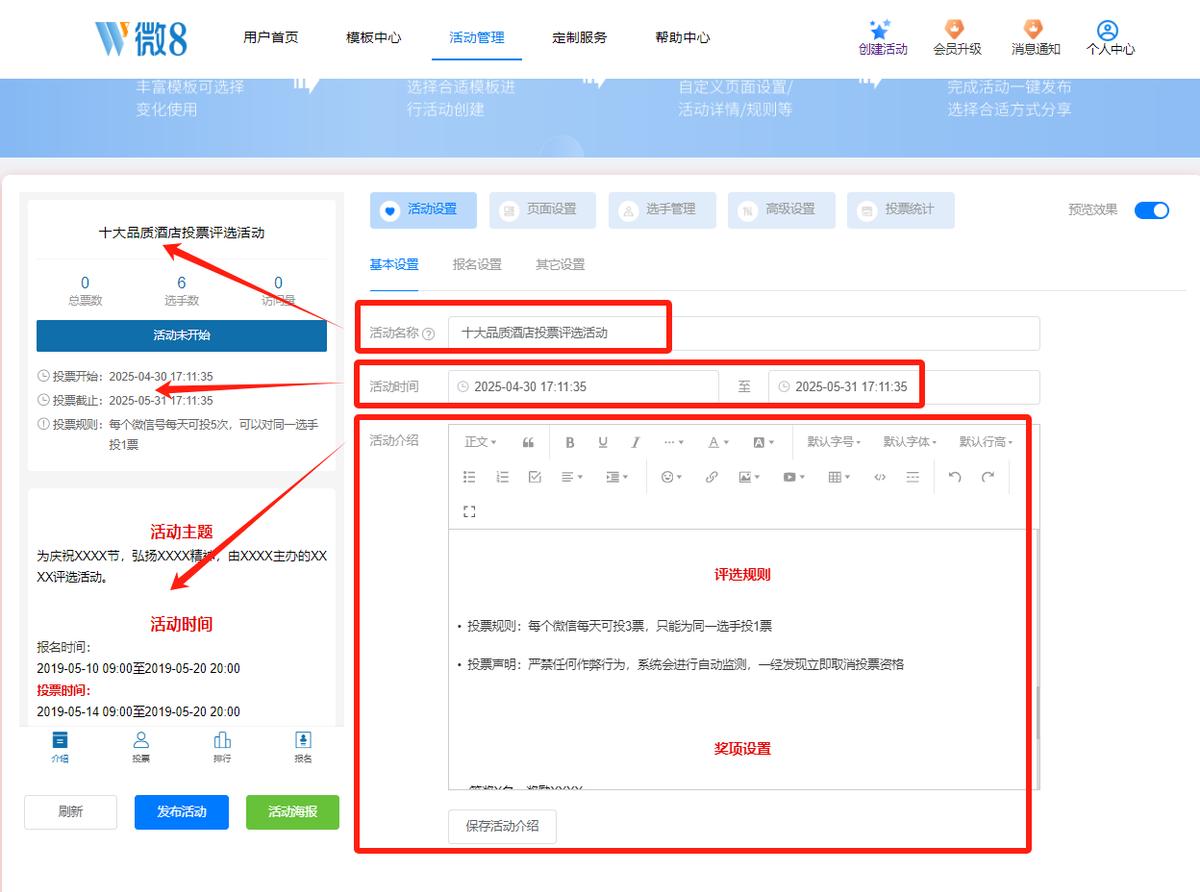Click the 活动名称 input field
The image size is (1200, 892).
744,333
